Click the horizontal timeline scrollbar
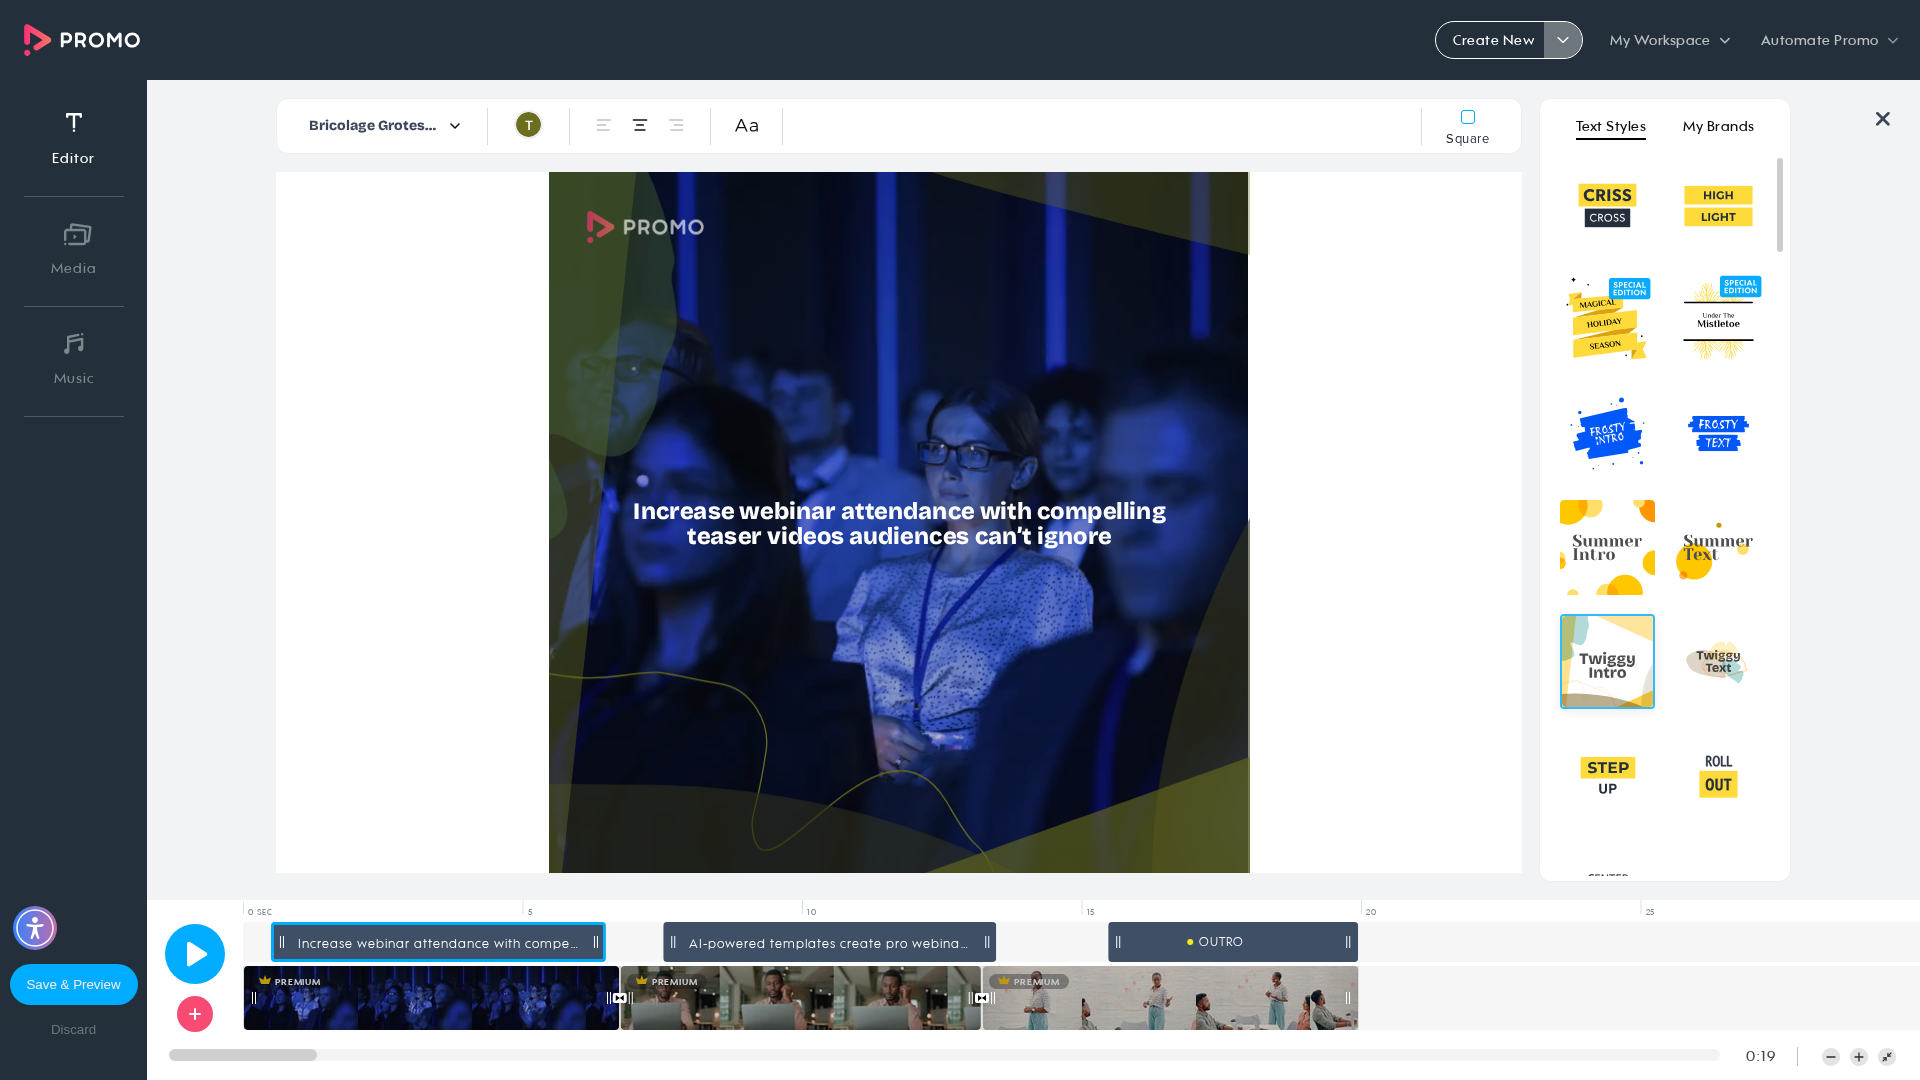1920x1080 pixels. (243, 1055)
